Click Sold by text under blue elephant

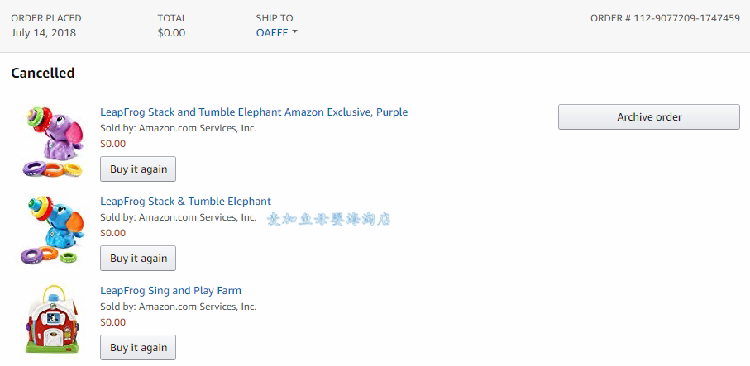click(x=178, y=217)
